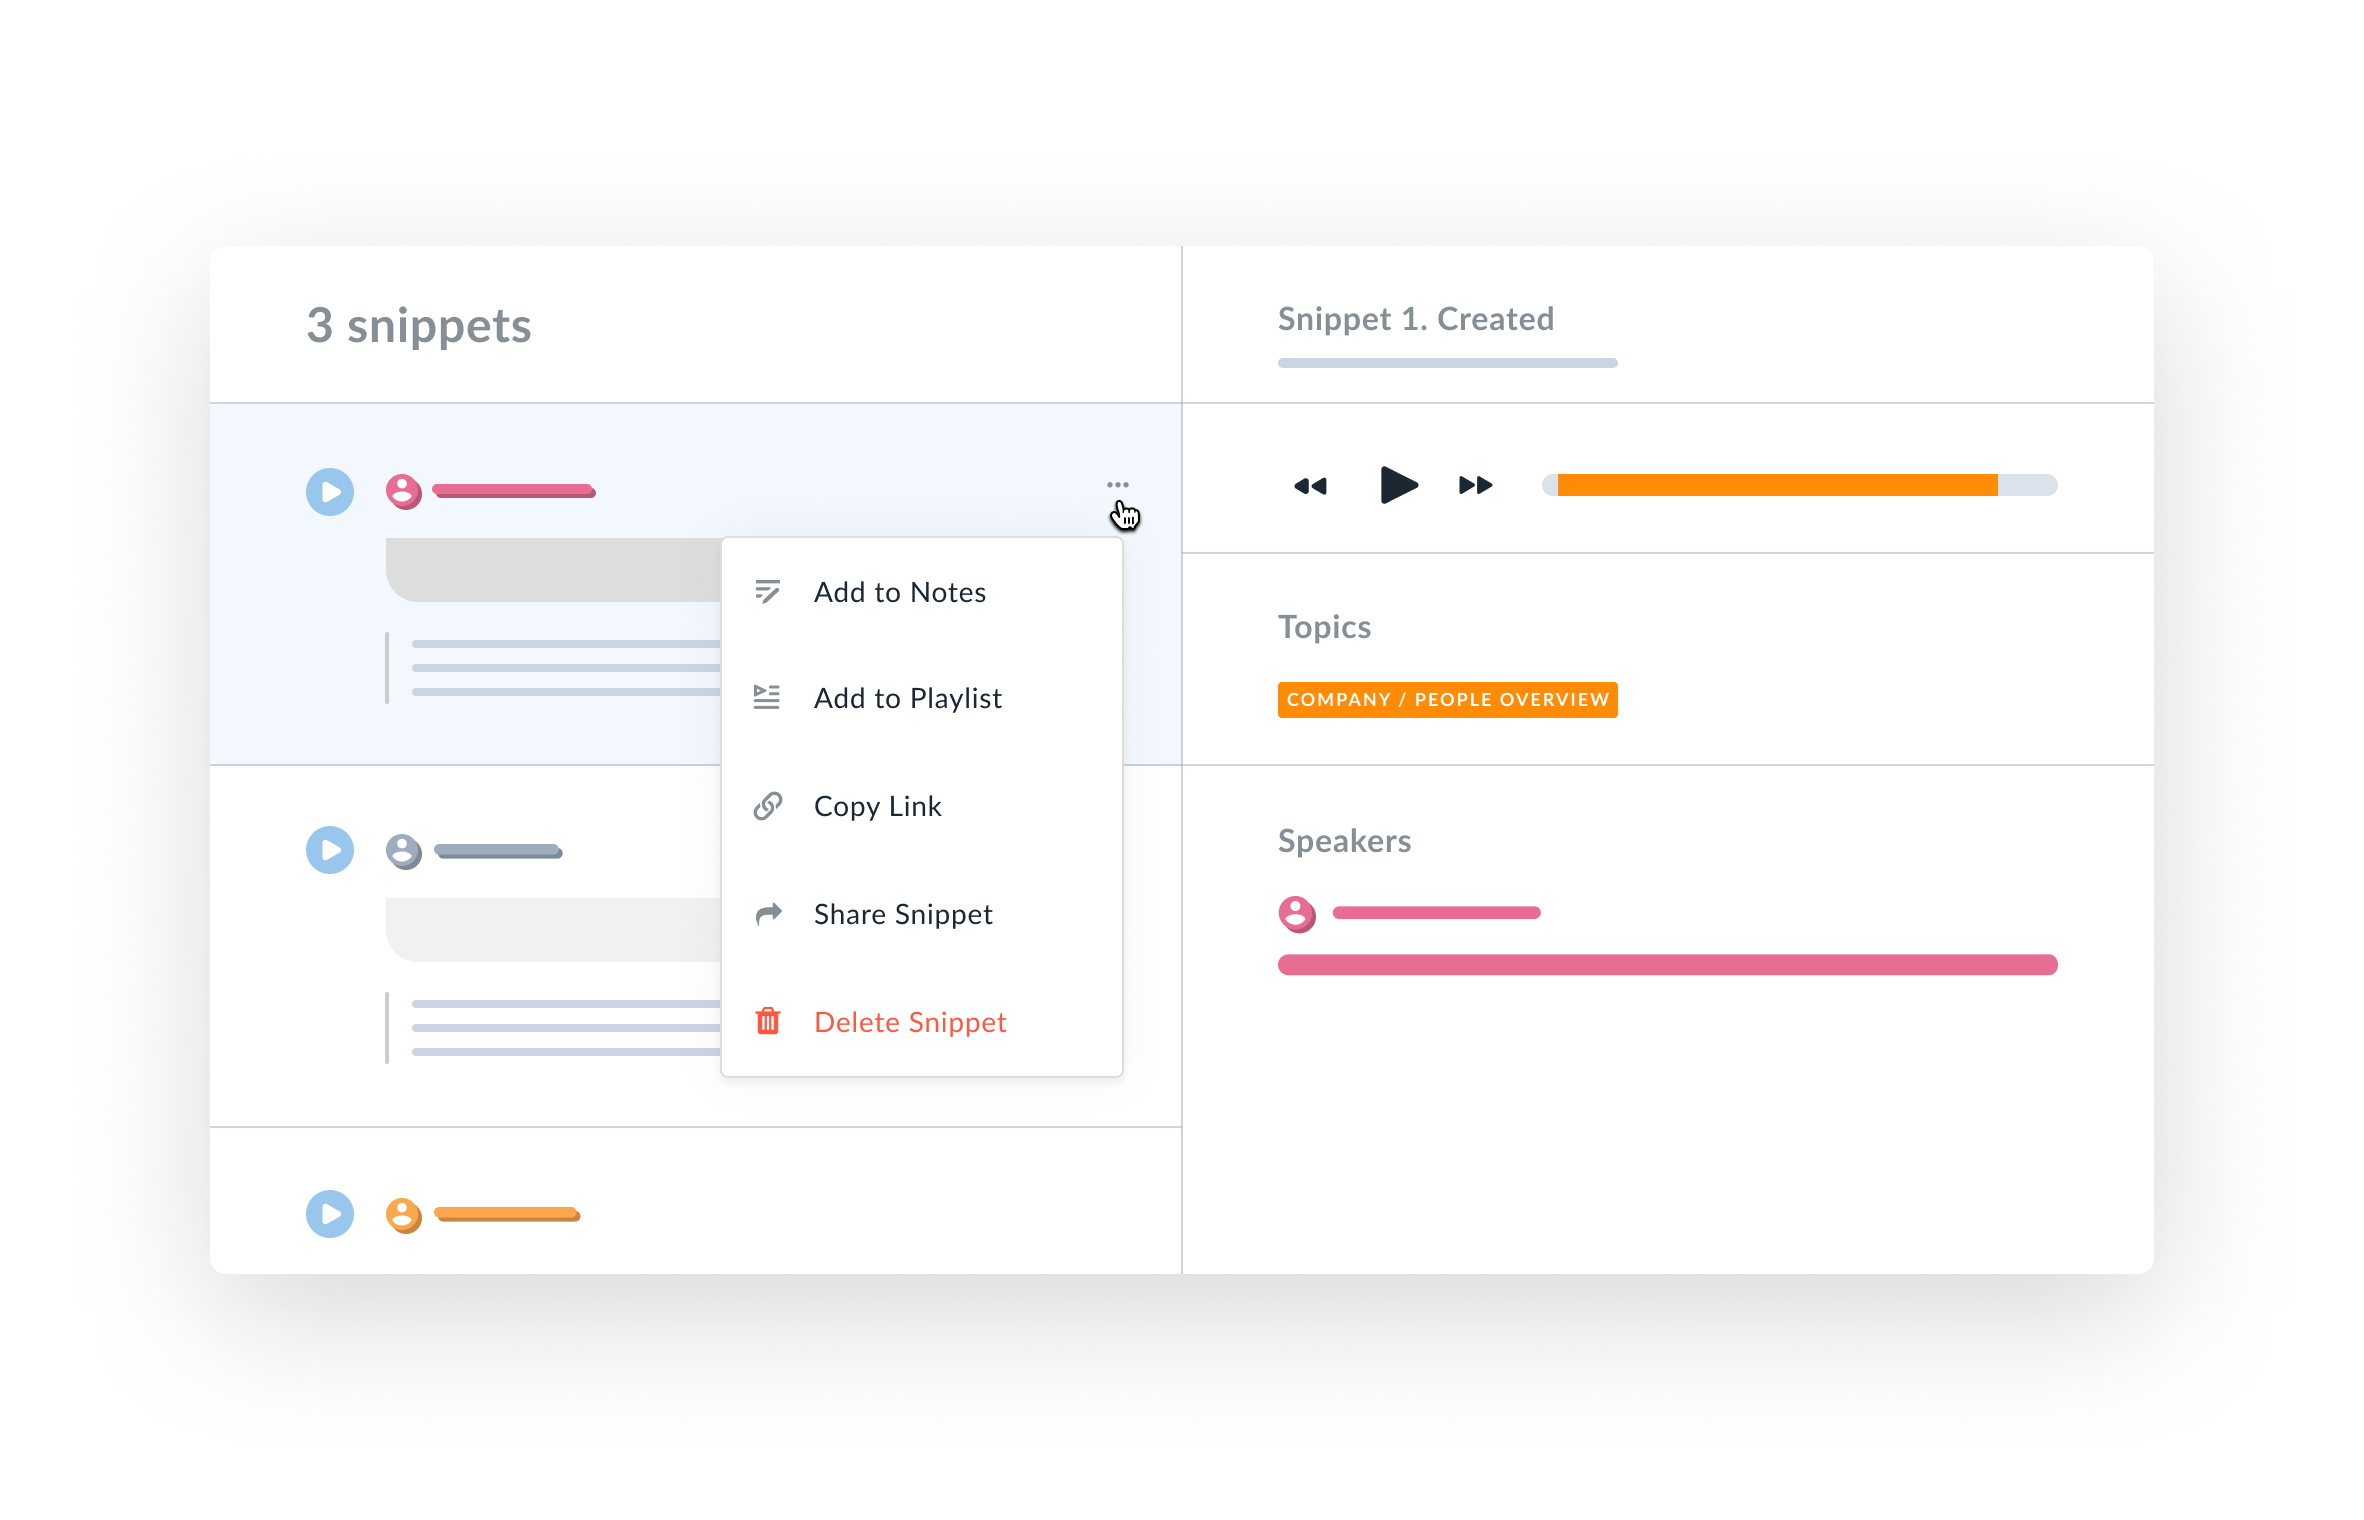Image resolution: width=2364 pixels, height=1520 pixels.
Task: Click the pink name bar in first snippet
Action: 514,491
